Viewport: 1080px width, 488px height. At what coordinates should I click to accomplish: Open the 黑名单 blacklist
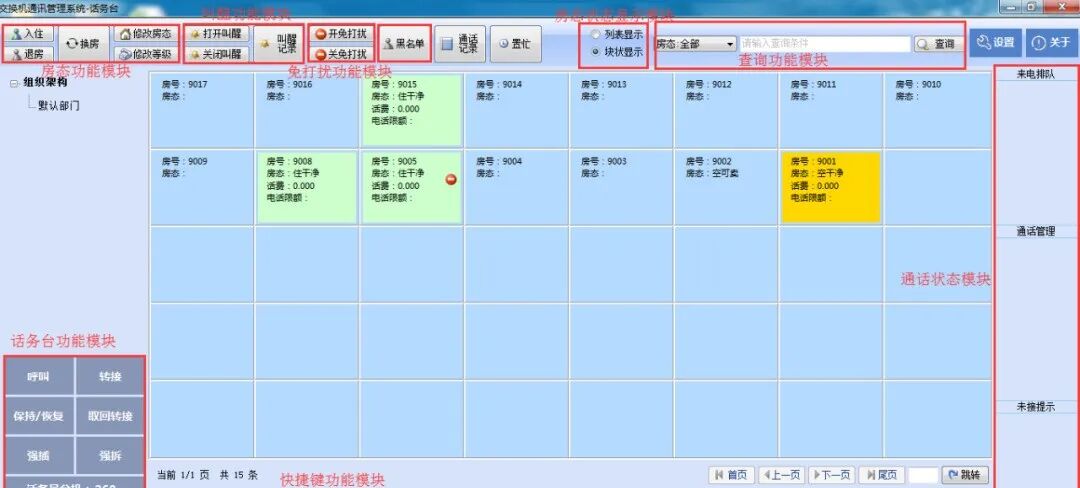pyautogui.click(x=405, y=43)
